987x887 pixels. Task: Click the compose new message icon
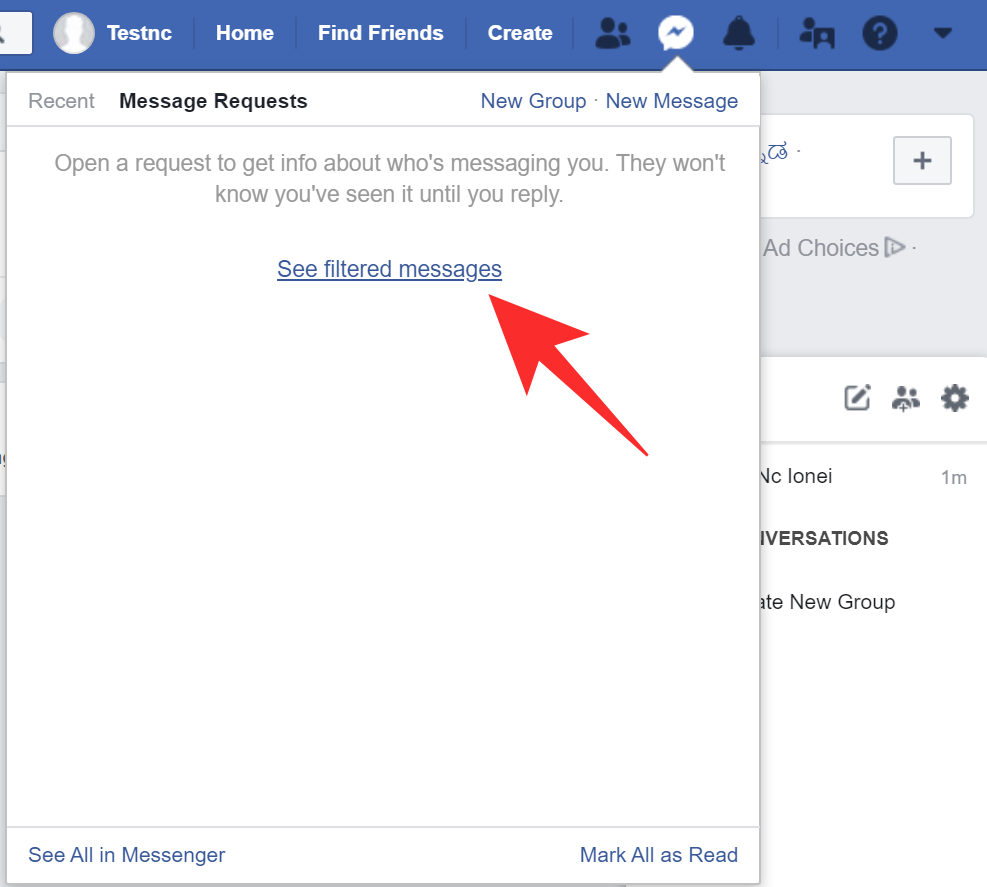pos(857,398)
